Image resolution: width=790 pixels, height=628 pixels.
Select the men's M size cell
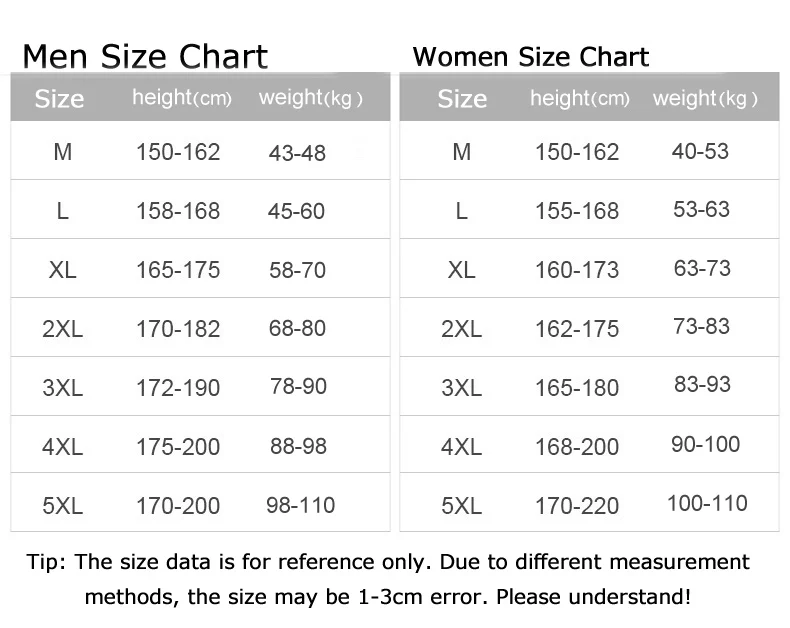(x=63, y=152)
